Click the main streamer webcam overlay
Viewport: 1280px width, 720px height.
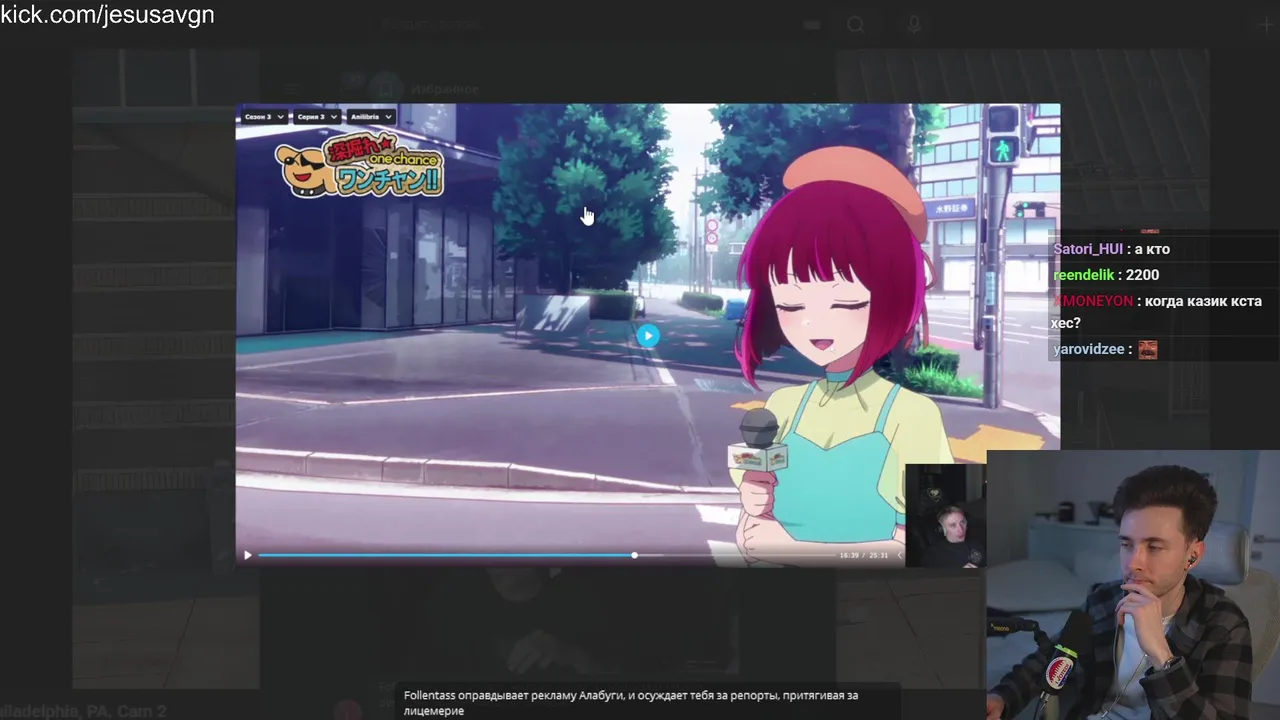[x=1133, y=585]
